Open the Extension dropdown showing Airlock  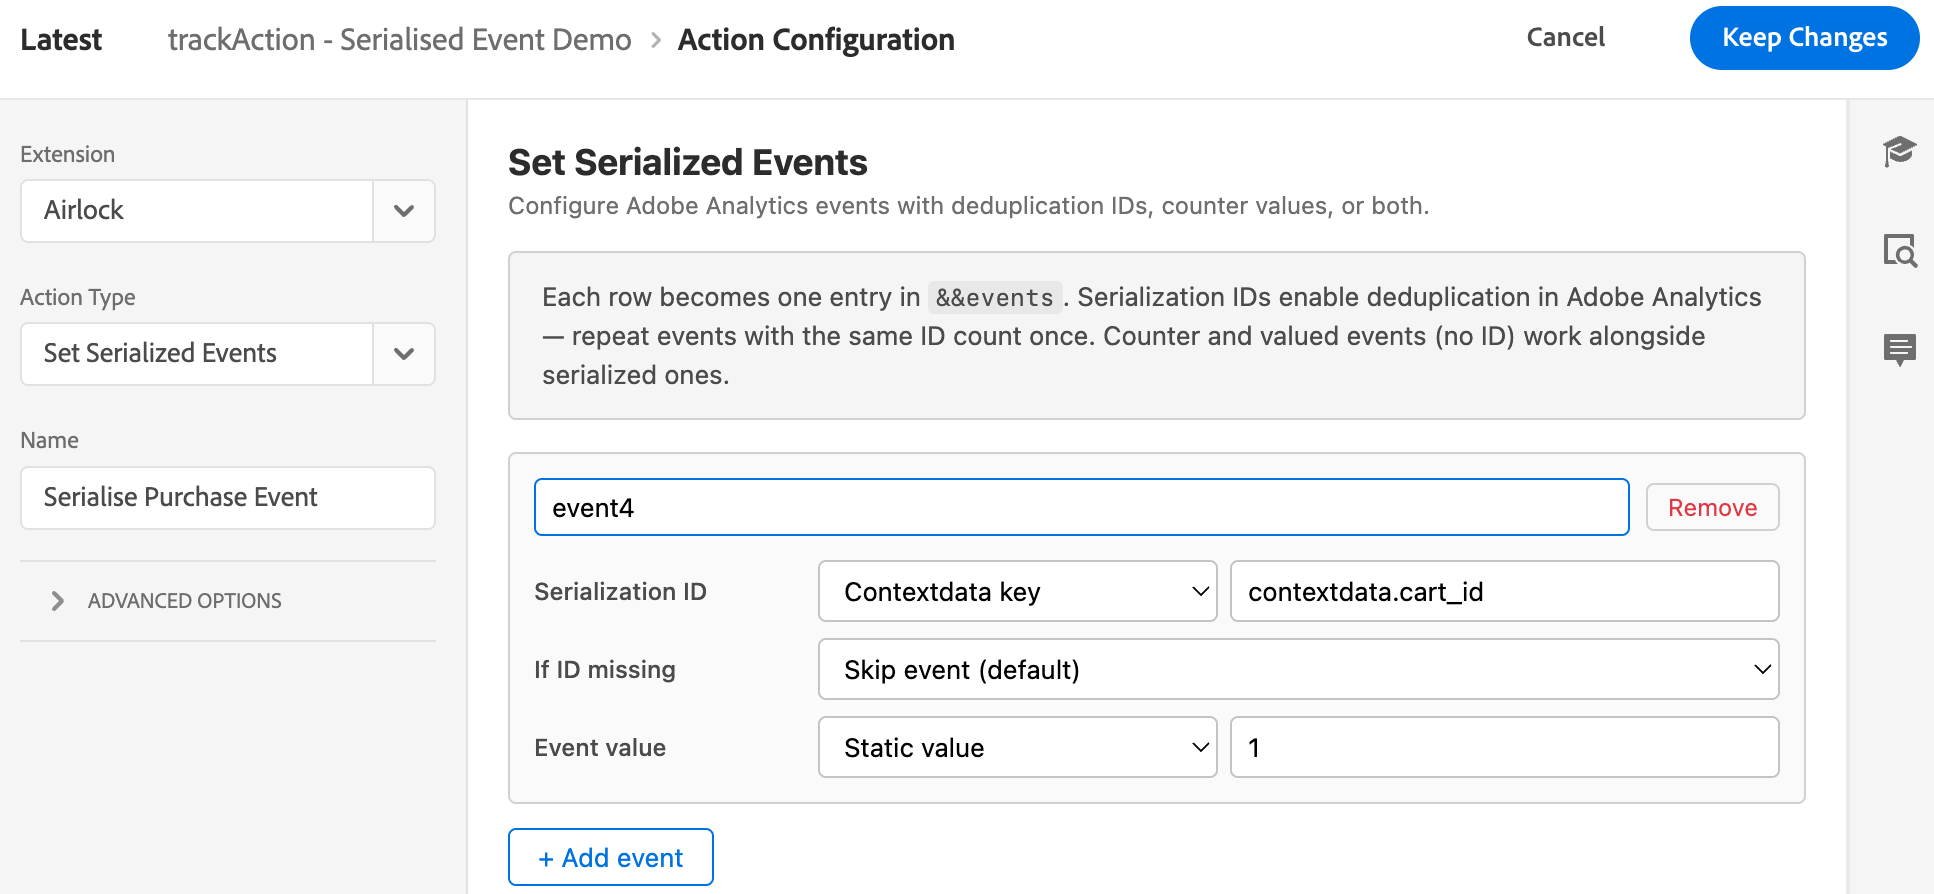point(228,211)
